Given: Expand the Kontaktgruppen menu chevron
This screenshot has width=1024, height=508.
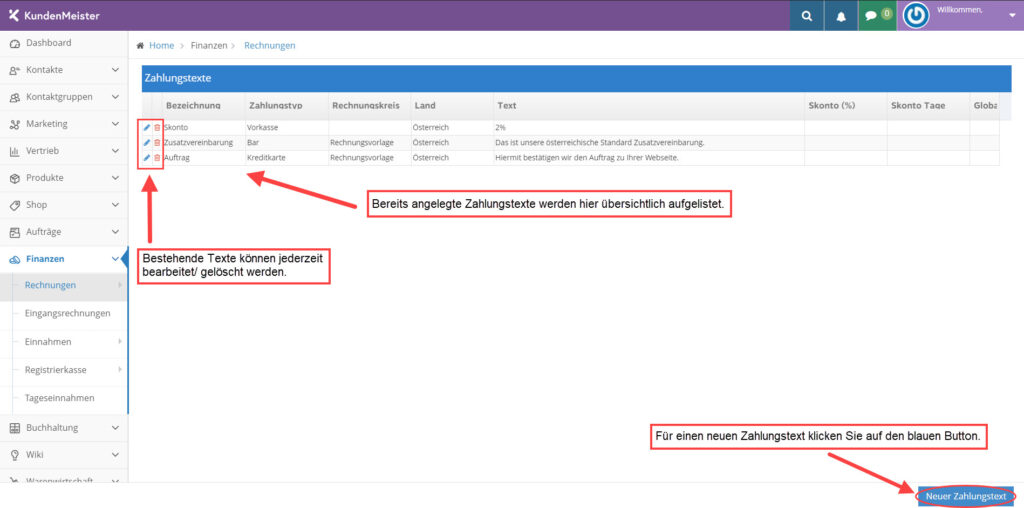Looking at the screenshot, I should pos(116,97).
